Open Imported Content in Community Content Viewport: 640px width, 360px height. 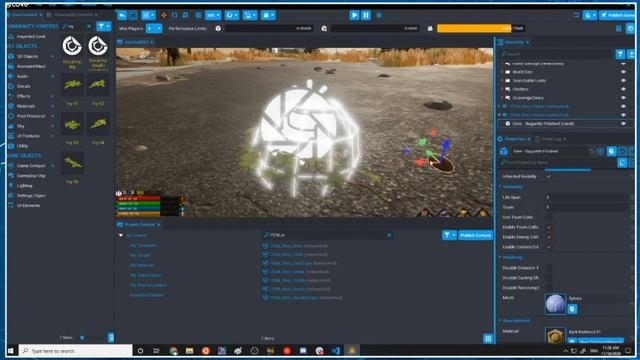click(31, 36)
